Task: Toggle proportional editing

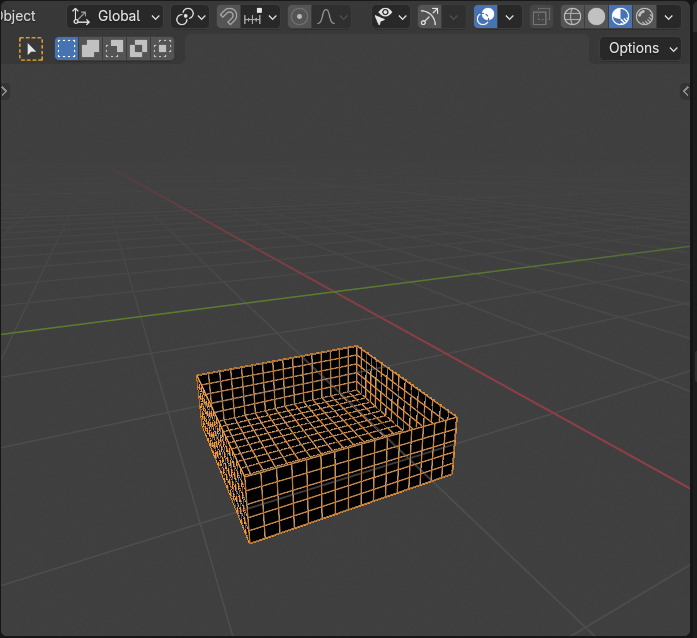Action: click(300, 17)
